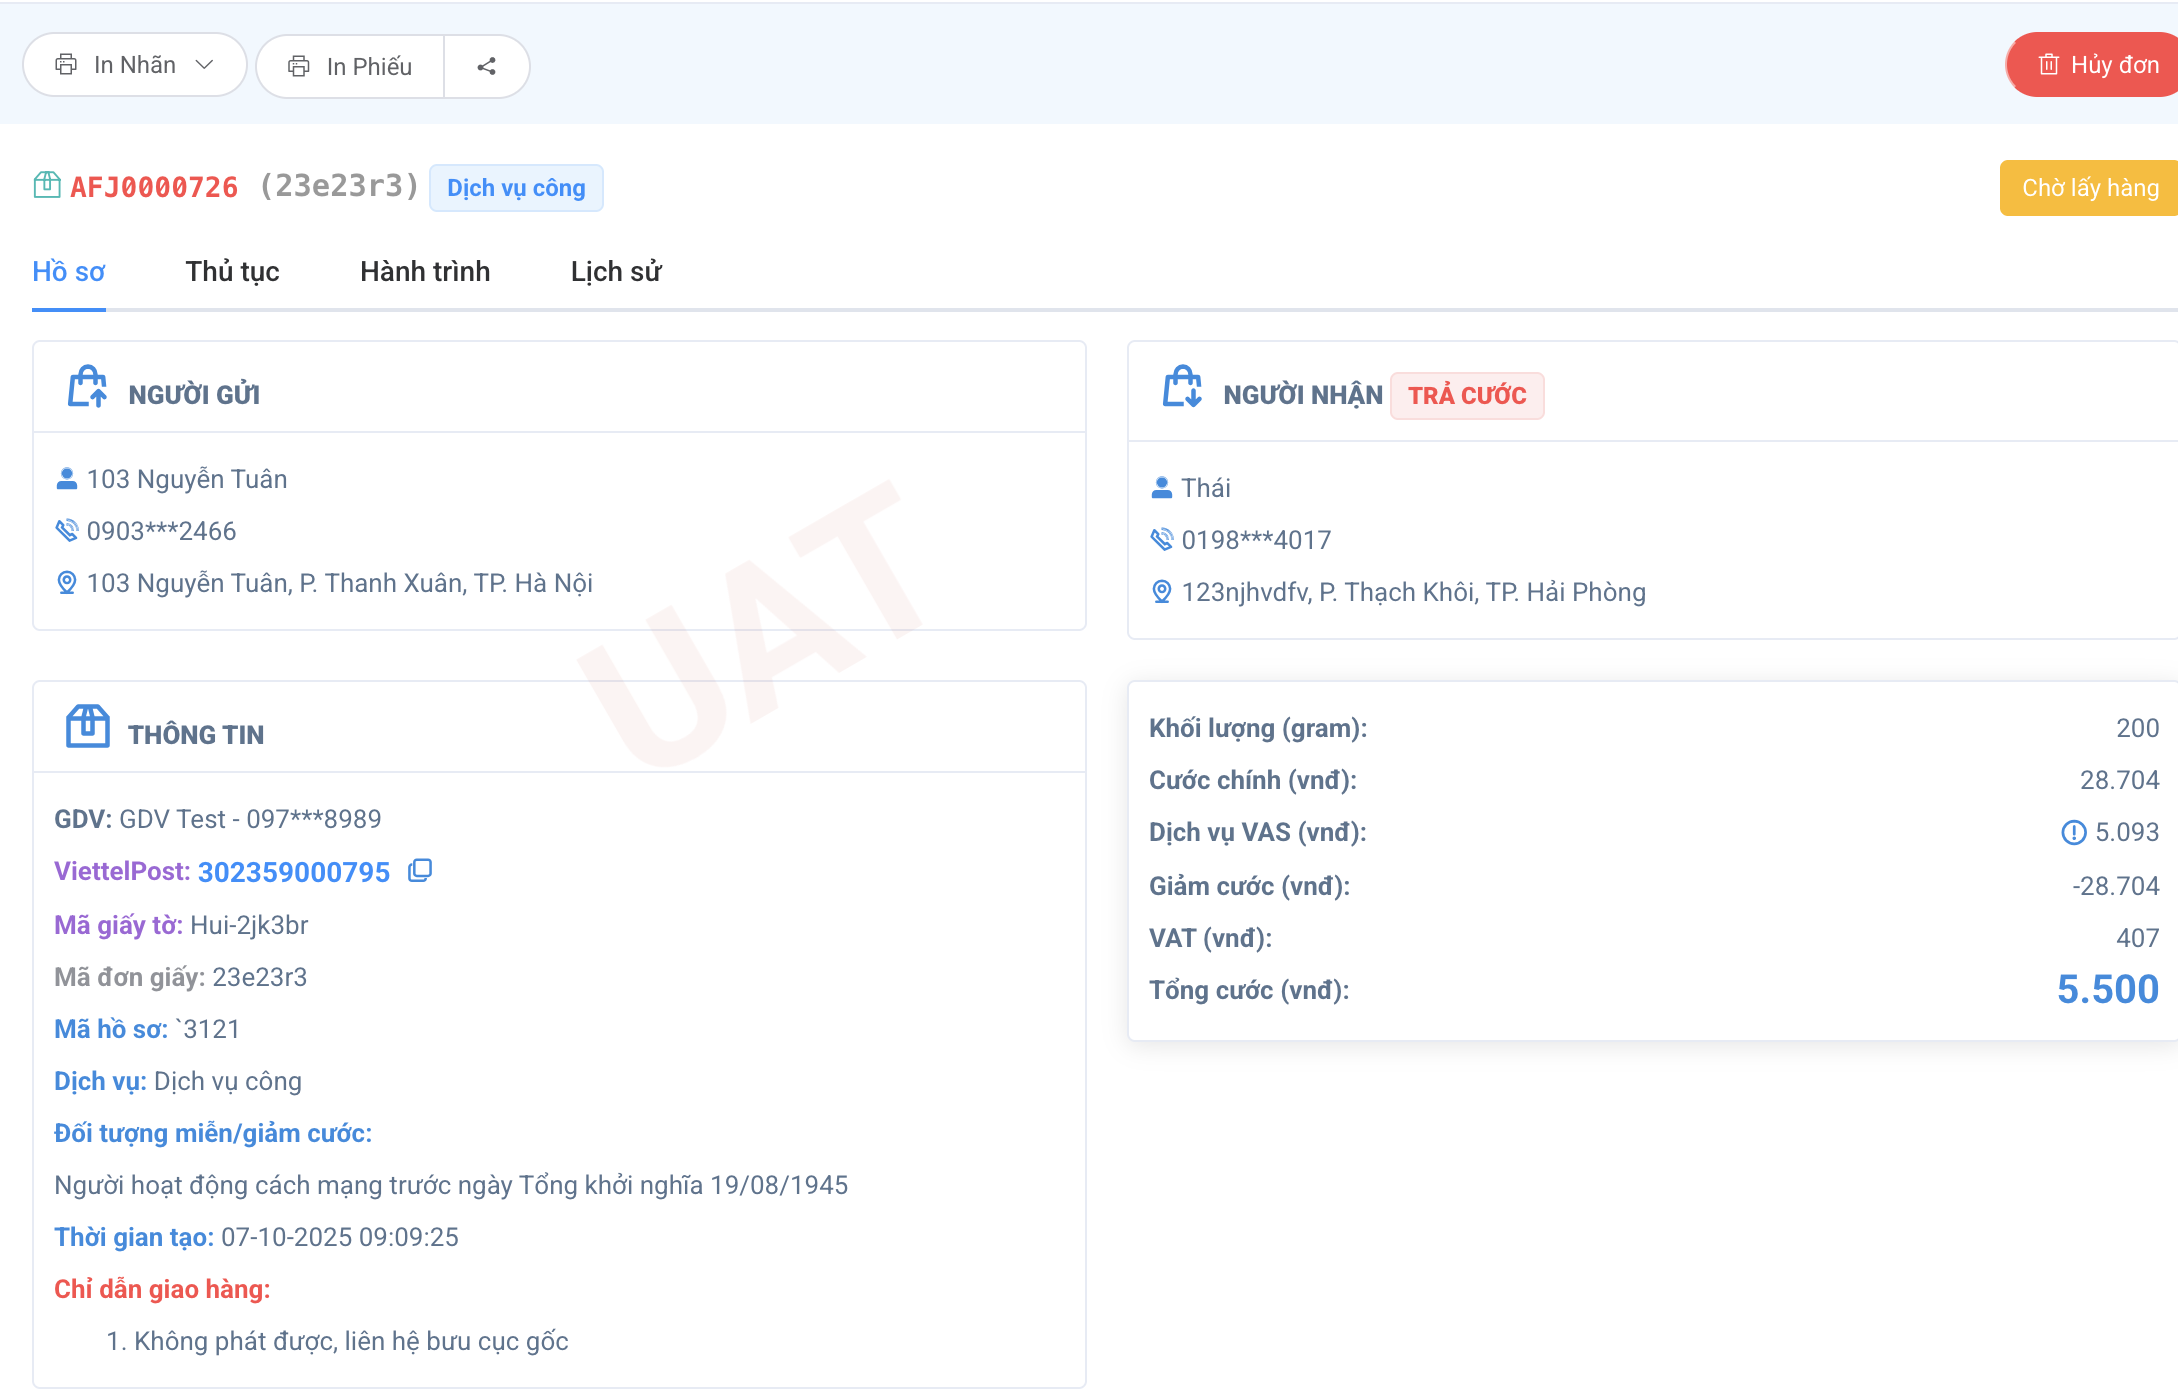
Task: Click the sender location pin icon
Action: 66,583
